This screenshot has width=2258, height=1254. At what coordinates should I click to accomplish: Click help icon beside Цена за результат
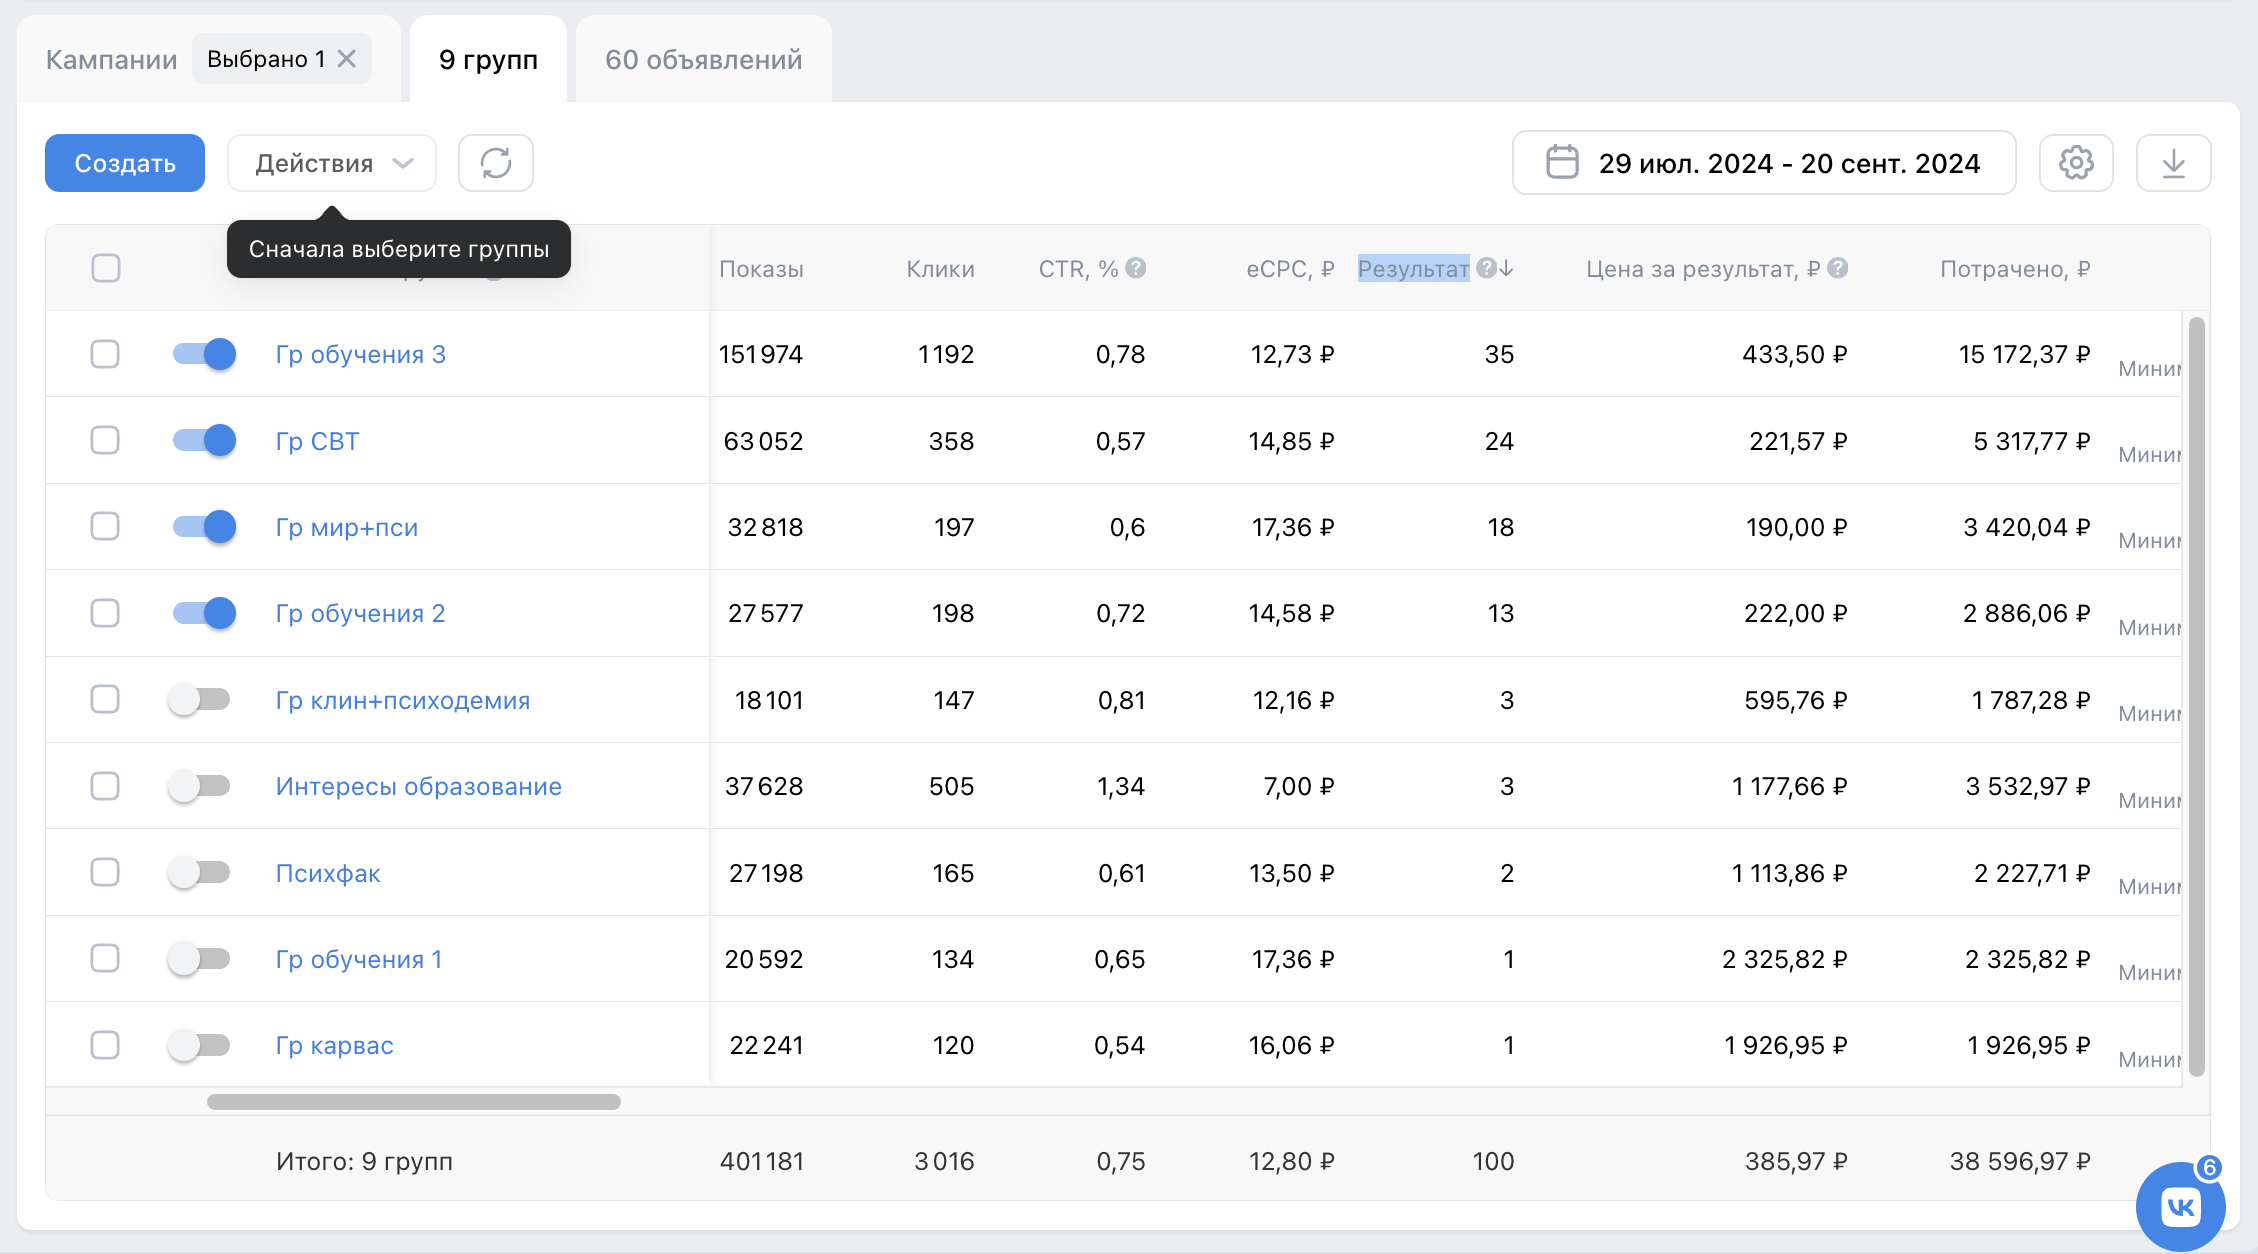[x=1837, y=268]
